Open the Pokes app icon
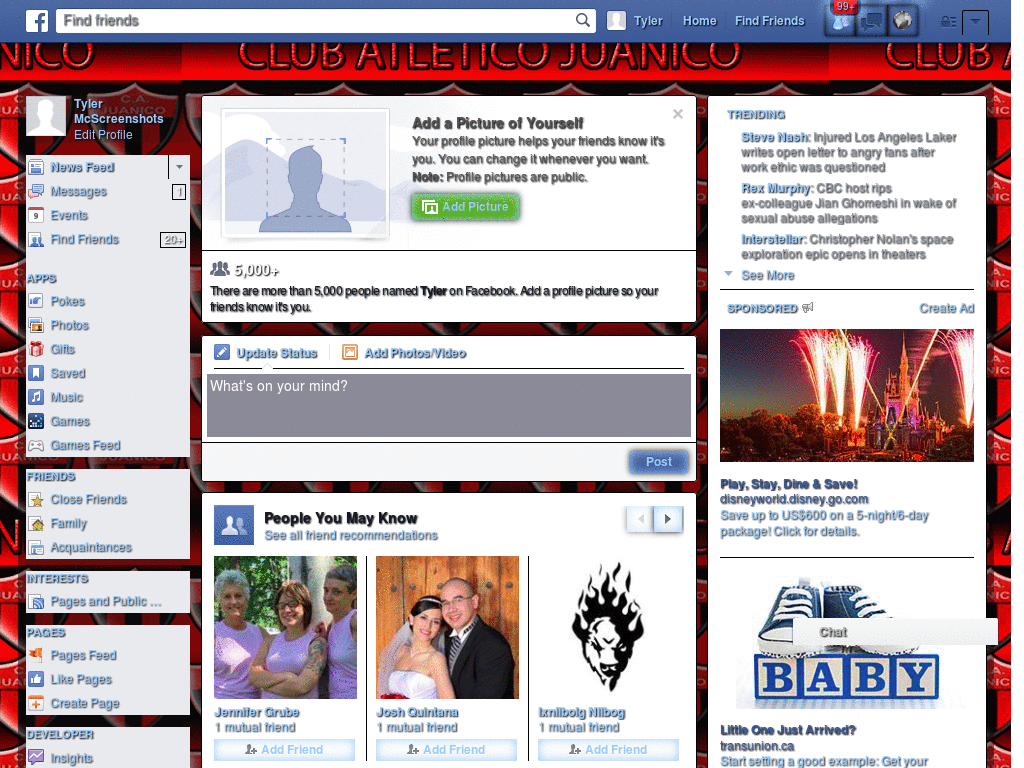The width and height of the screenshot is (1024, 768). 37,301
